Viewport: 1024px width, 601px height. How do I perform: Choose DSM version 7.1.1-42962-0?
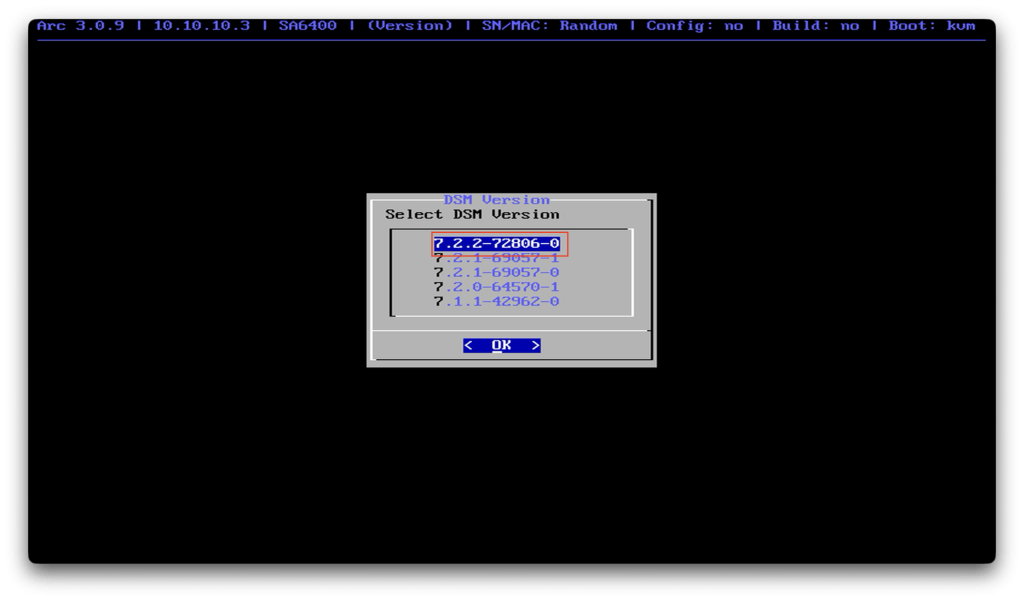pyautogui.click(x=497, y=301)
